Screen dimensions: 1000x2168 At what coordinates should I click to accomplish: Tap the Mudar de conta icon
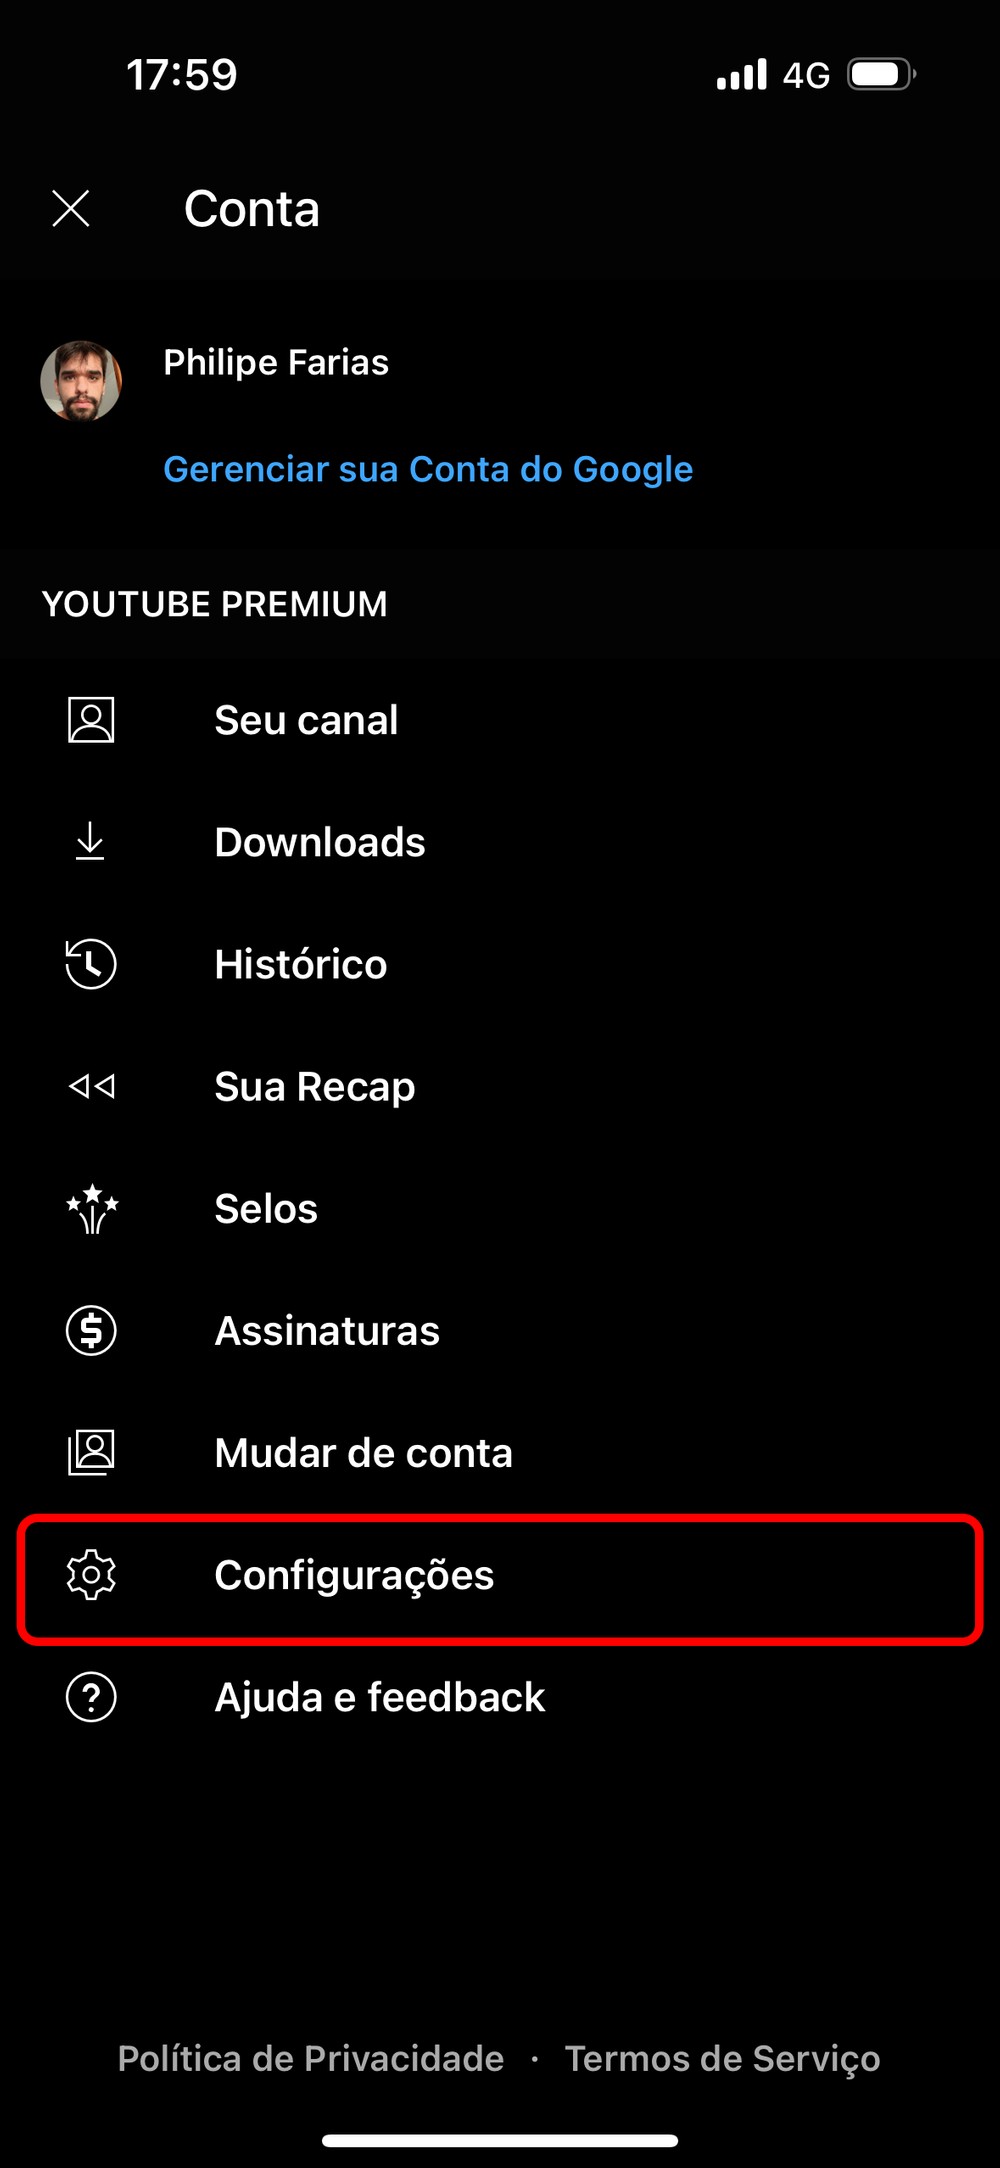[x=91, y=1452]
